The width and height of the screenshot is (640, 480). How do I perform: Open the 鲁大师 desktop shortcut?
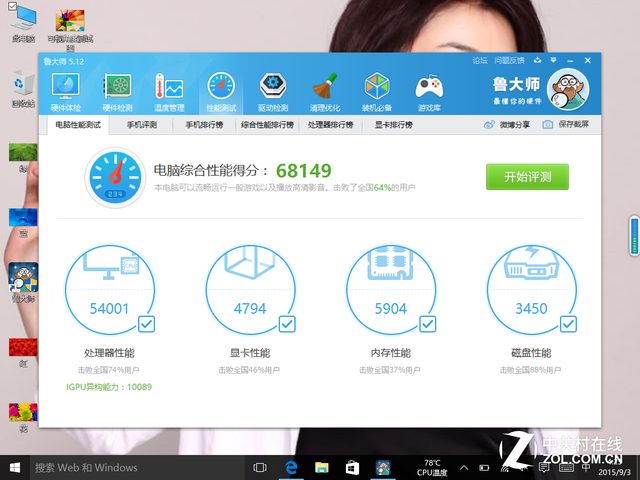click(x=23, y=282)
